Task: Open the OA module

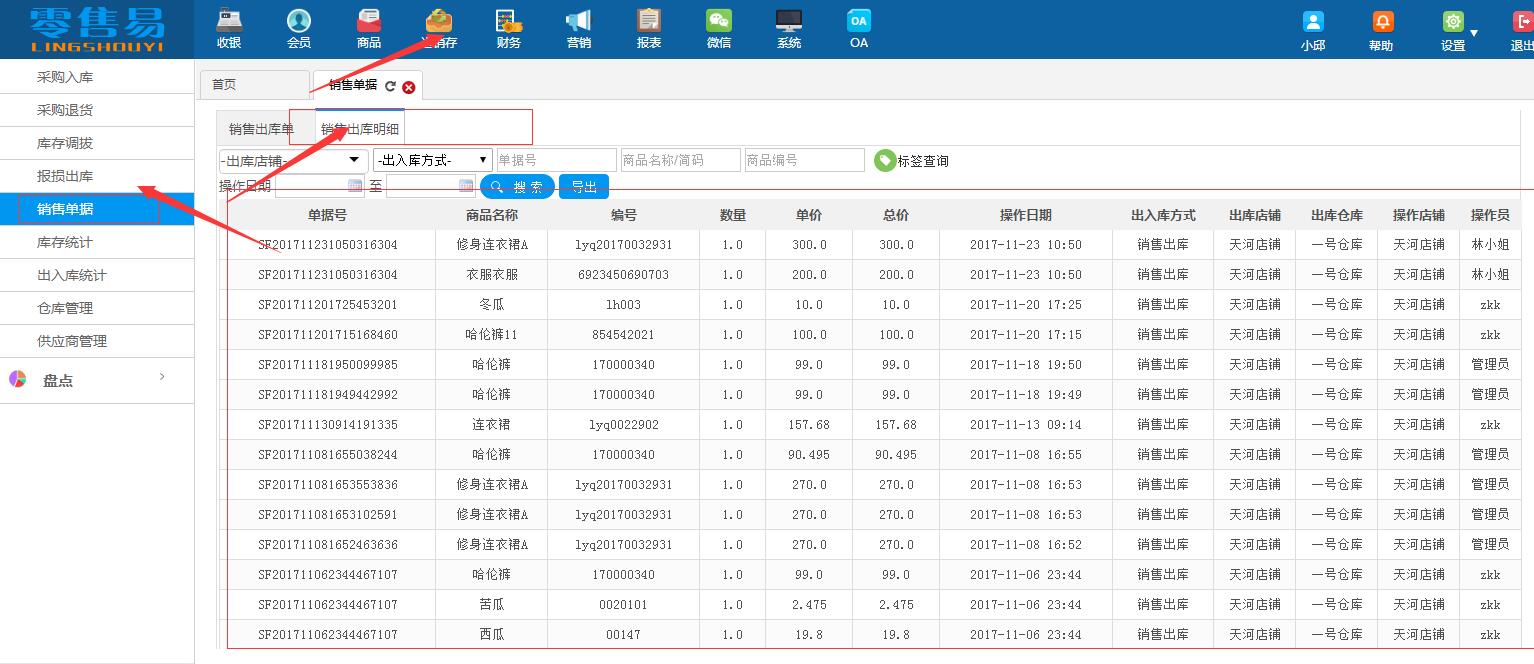Action: pos(858,28)
